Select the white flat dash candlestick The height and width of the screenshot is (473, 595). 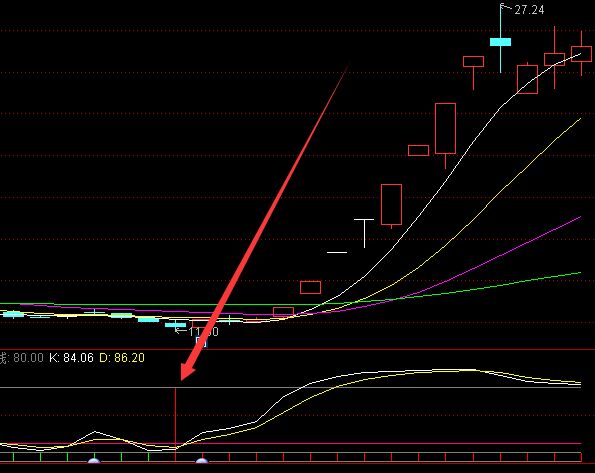pos(337,252)
